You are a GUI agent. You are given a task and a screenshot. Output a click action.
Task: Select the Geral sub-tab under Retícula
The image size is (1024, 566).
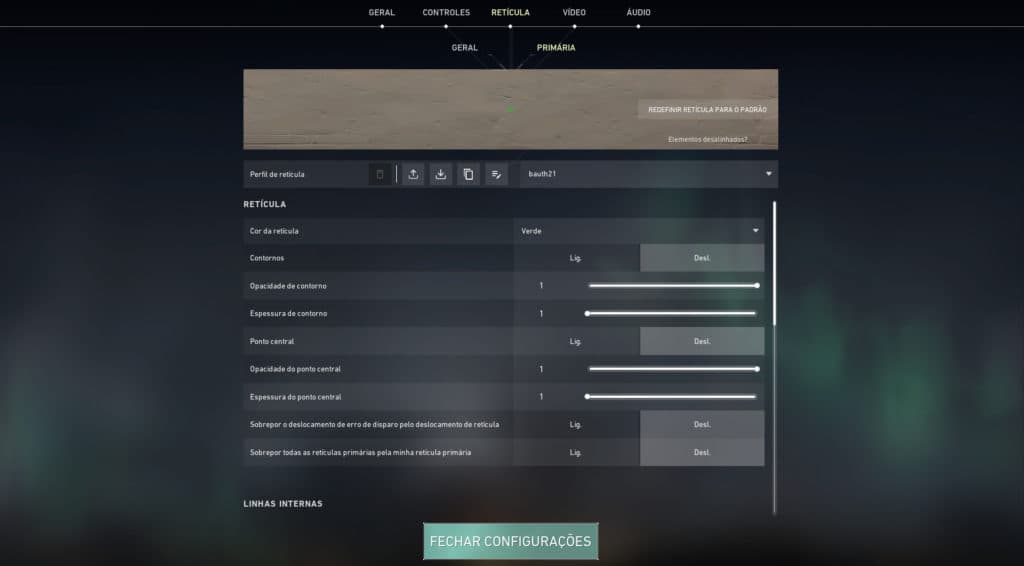click(464, 47)
